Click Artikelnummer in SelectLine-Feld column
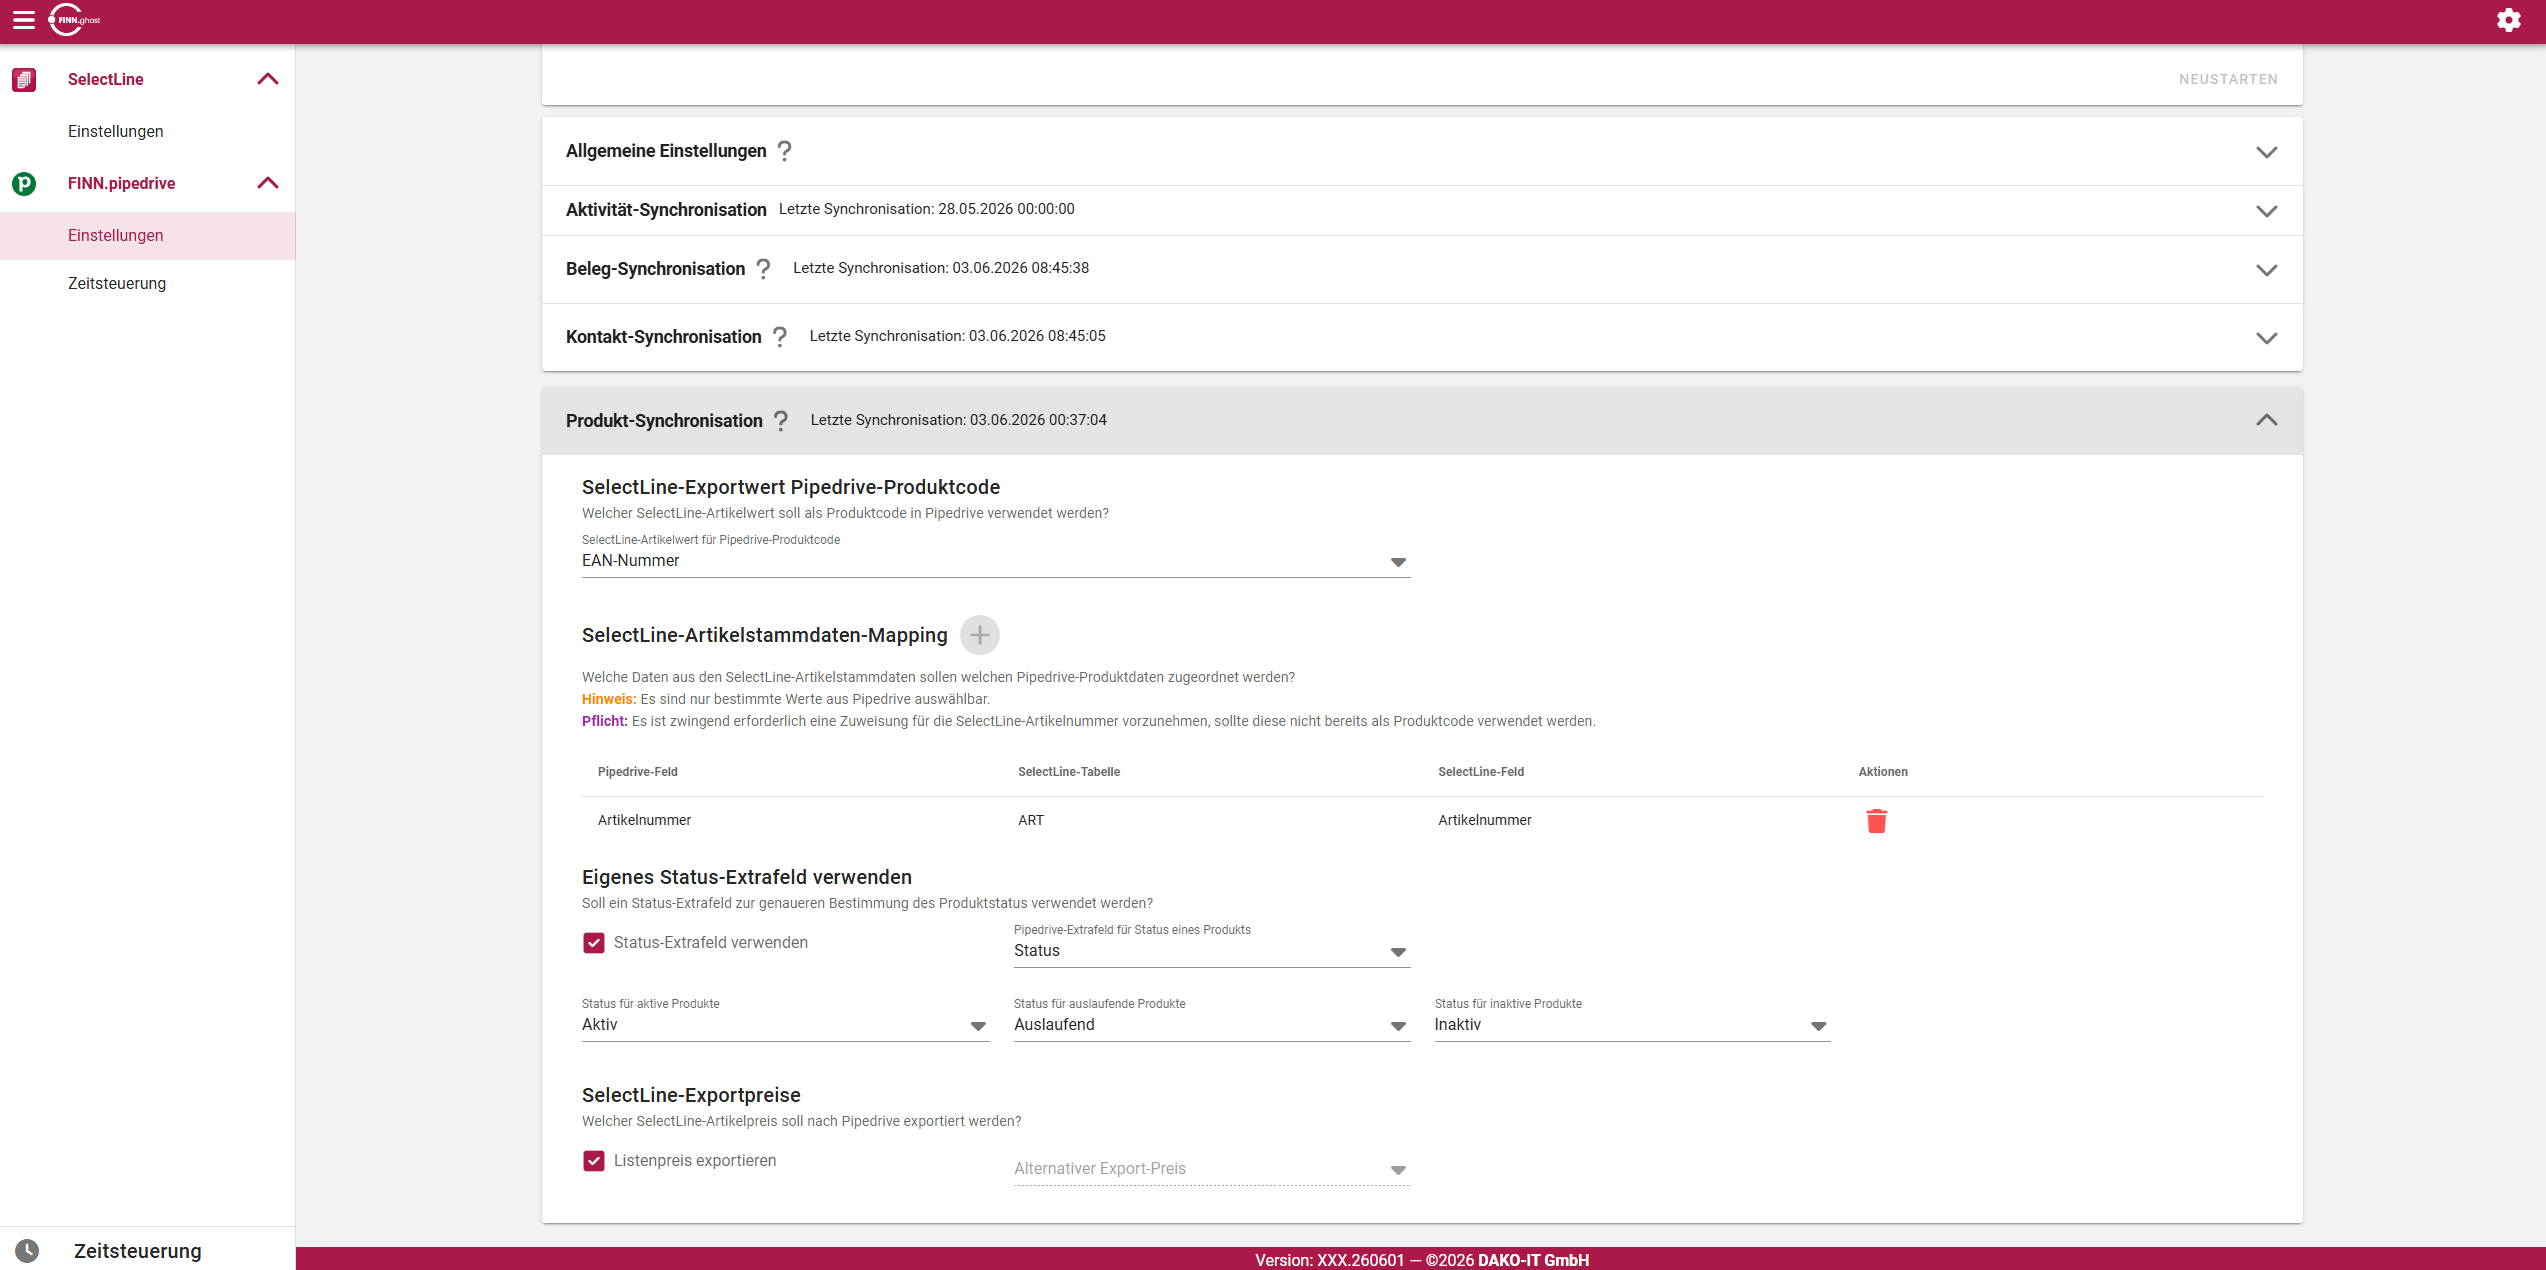Viewport: 2546px width, 1270px height. tap(1485, 821)
